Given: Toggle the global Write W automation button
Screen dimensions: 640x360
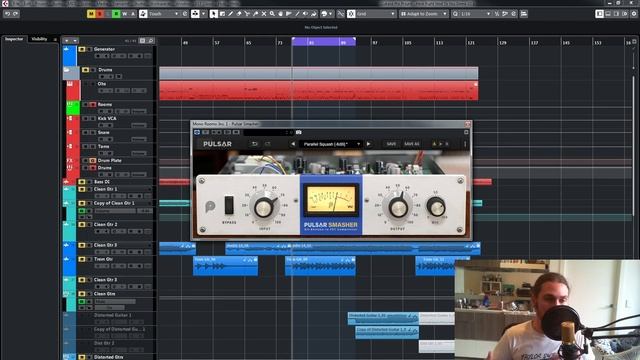Looking at the screenshot, I should 124,14.
